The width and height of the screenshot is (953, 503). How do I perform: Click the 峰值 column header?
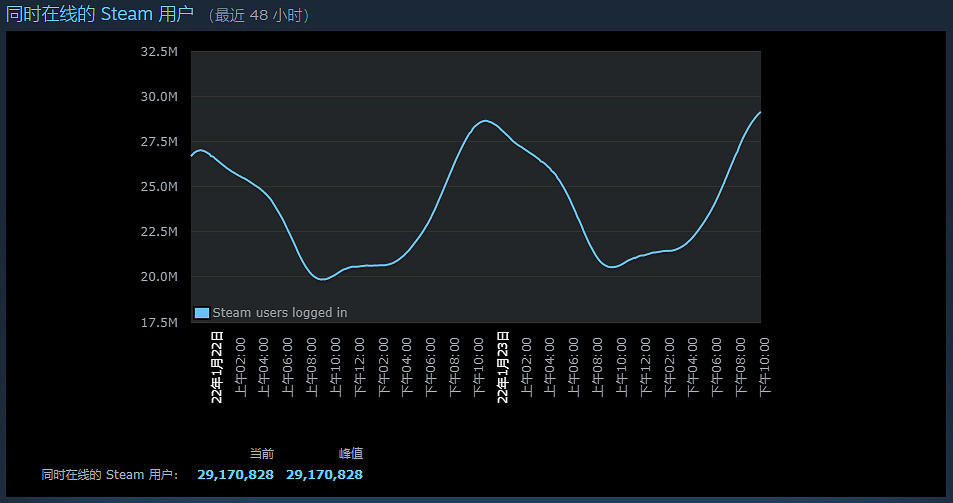coord(350,454)
